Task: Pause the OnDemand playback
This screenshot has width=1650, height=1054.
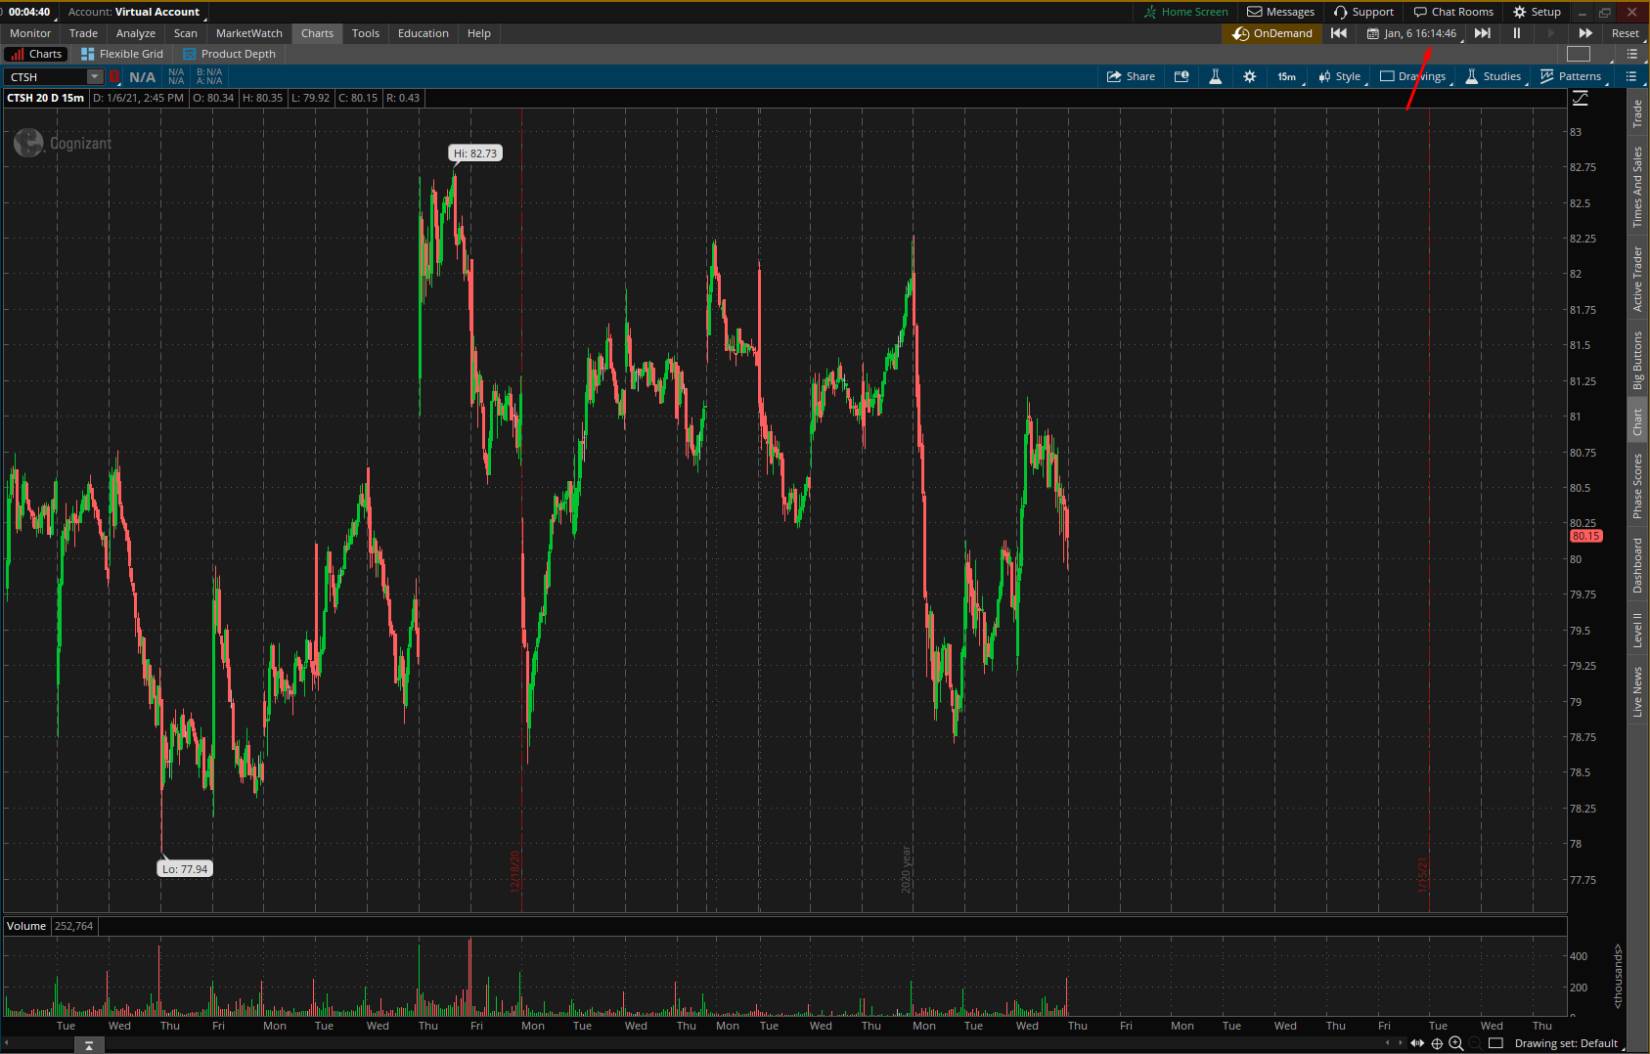Action: coord(1516,33)
